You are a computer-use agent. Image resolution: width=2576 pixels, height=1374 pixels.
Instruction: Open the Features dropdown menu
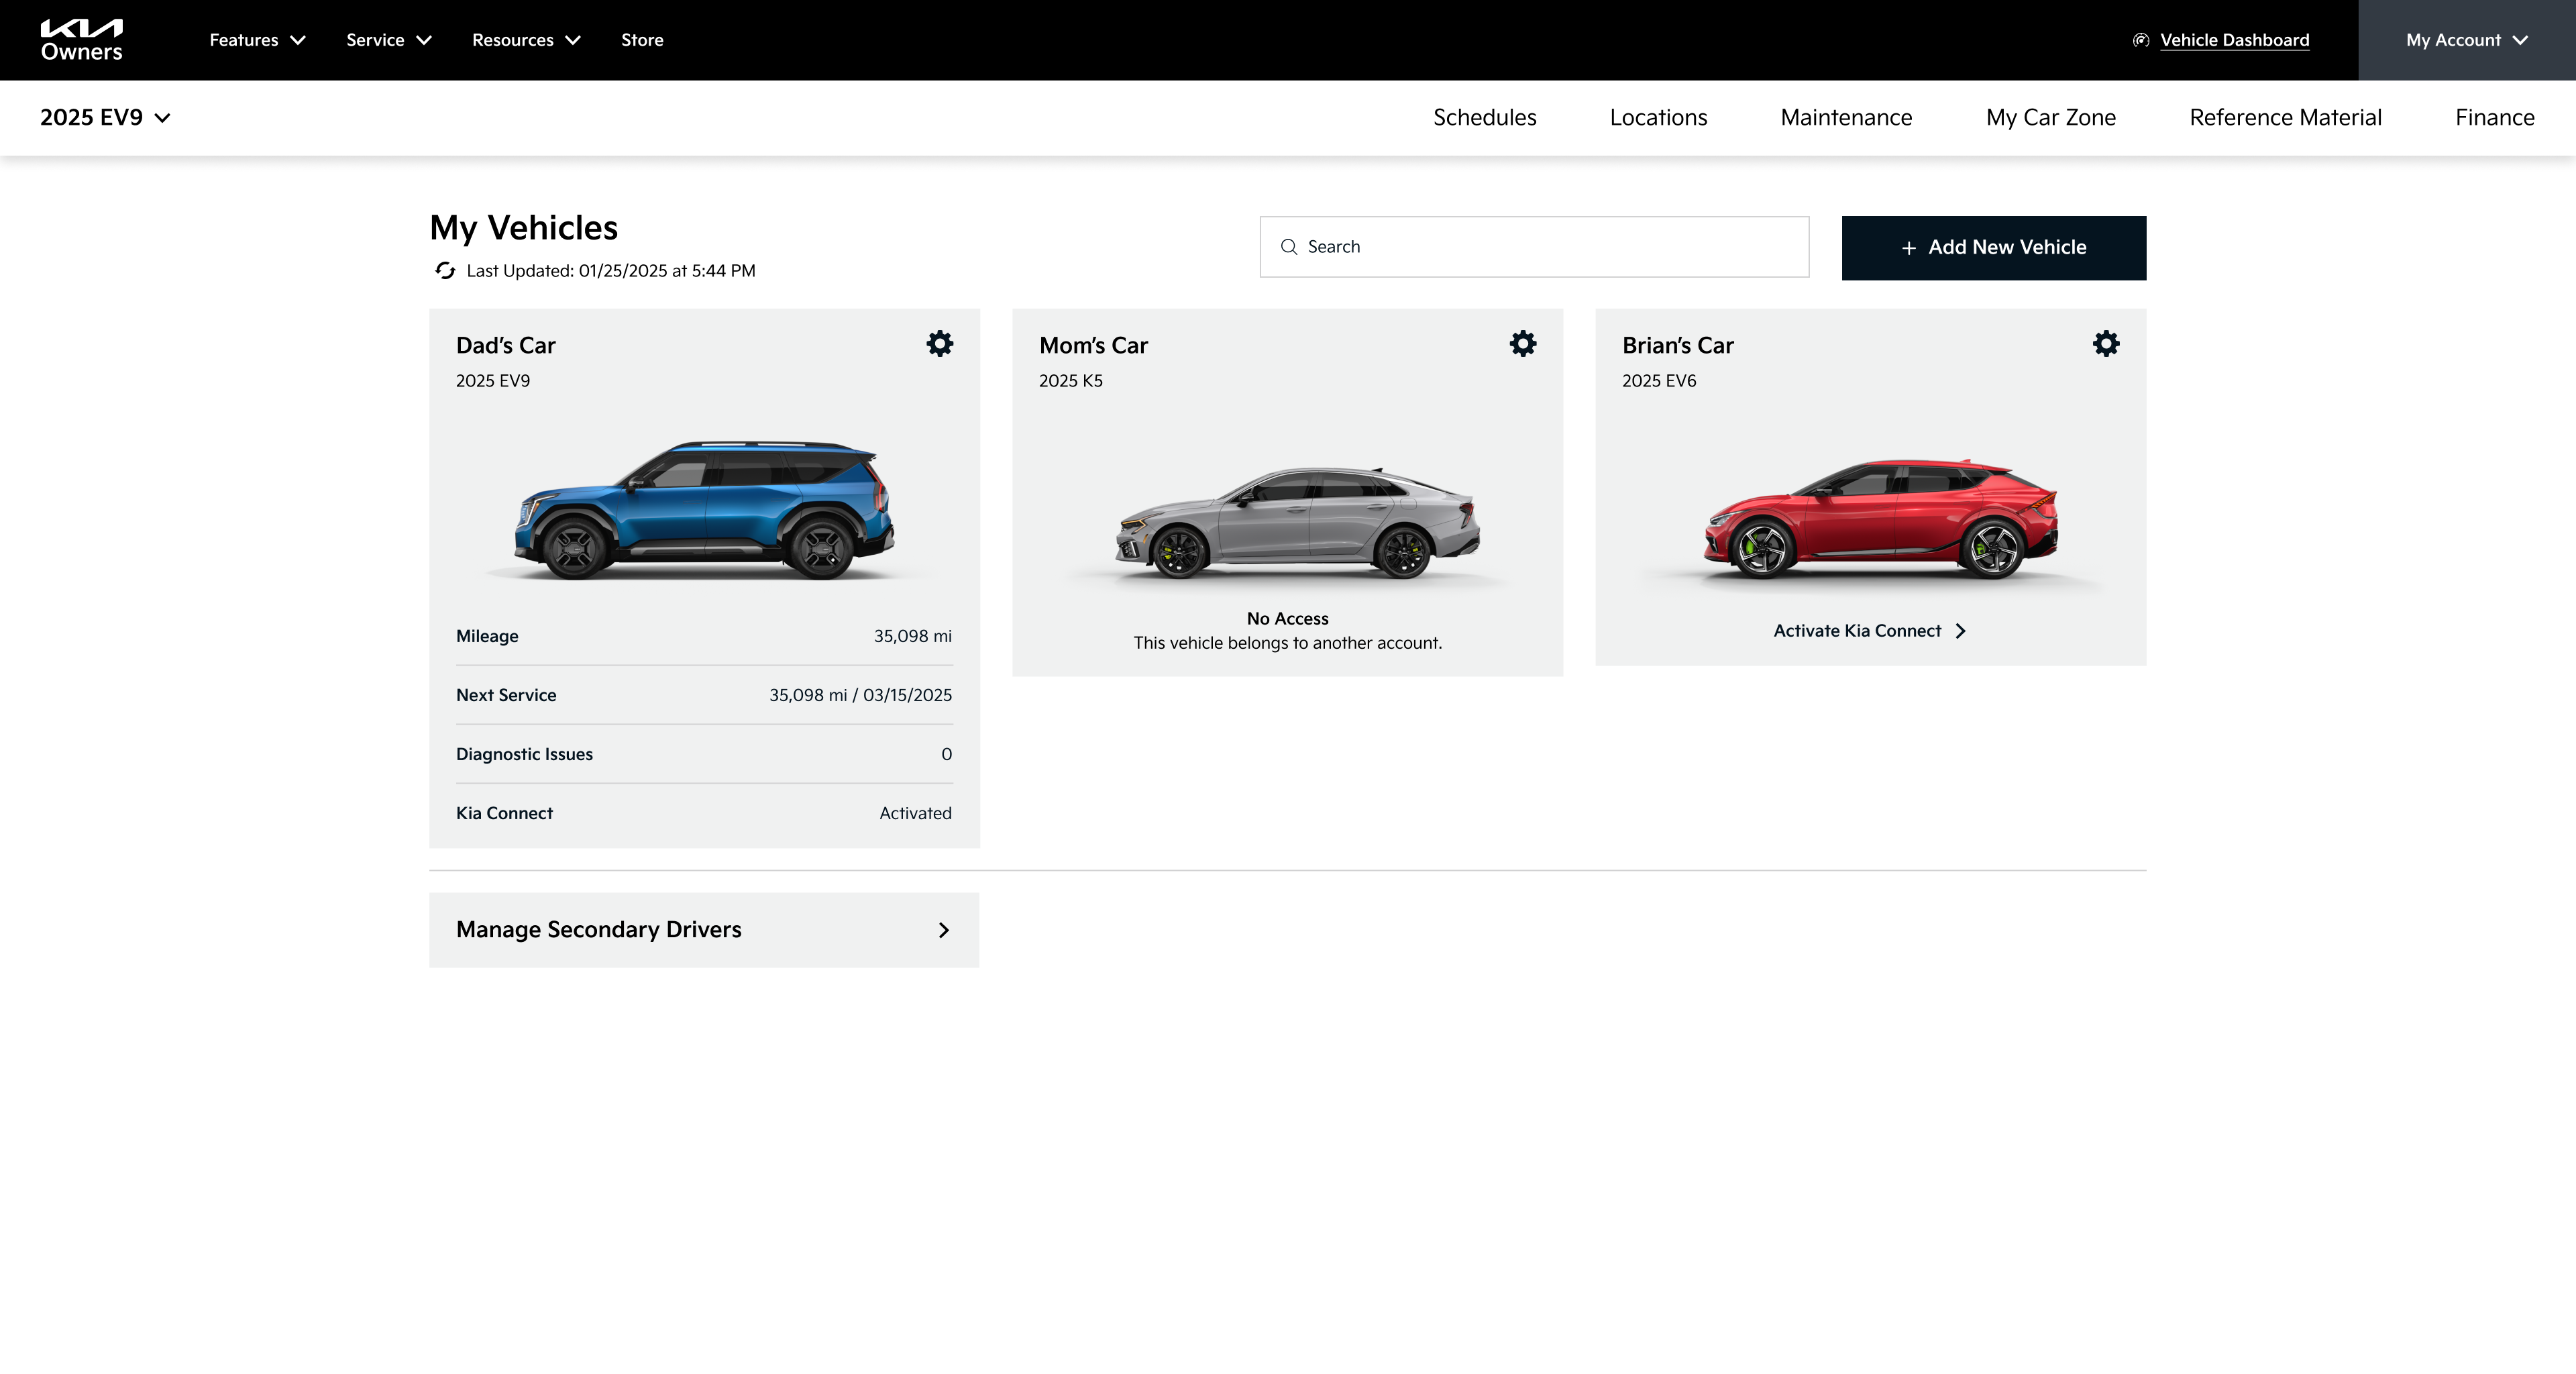tap(256, 40)
